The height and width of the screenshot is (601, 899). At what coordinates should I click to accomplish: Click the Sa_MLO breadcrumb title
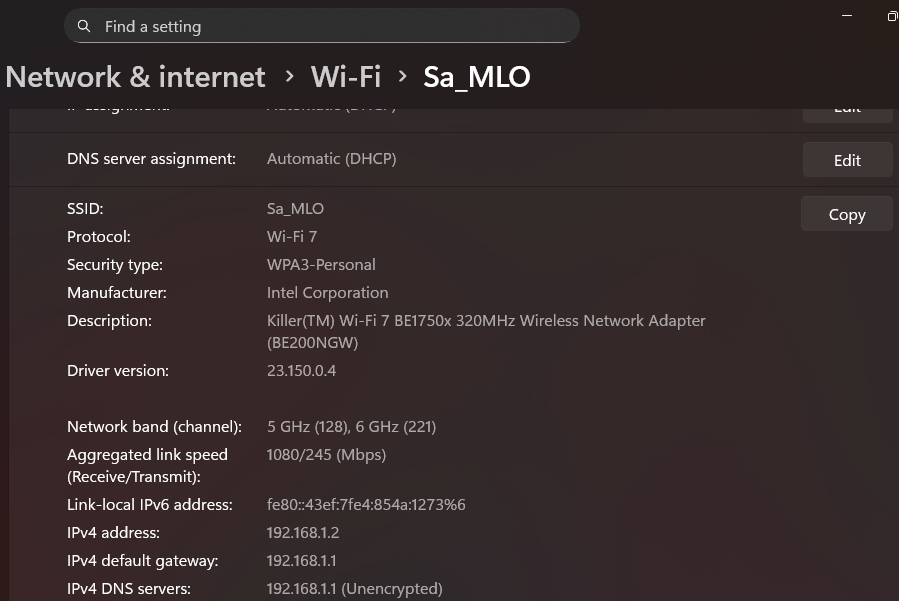point(476,77)
